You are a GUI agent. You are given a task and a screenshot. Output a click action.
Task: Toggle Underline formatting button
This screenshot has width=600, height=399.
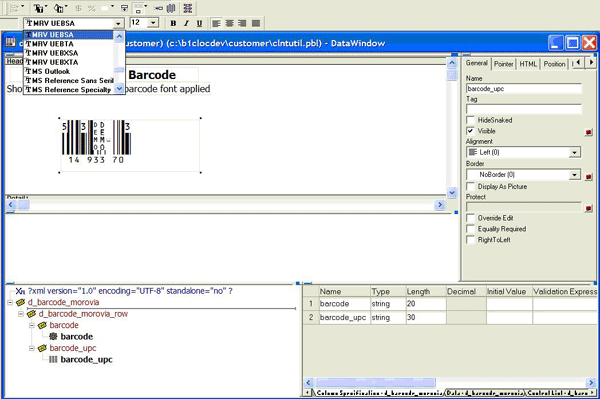tap(199, 23)
